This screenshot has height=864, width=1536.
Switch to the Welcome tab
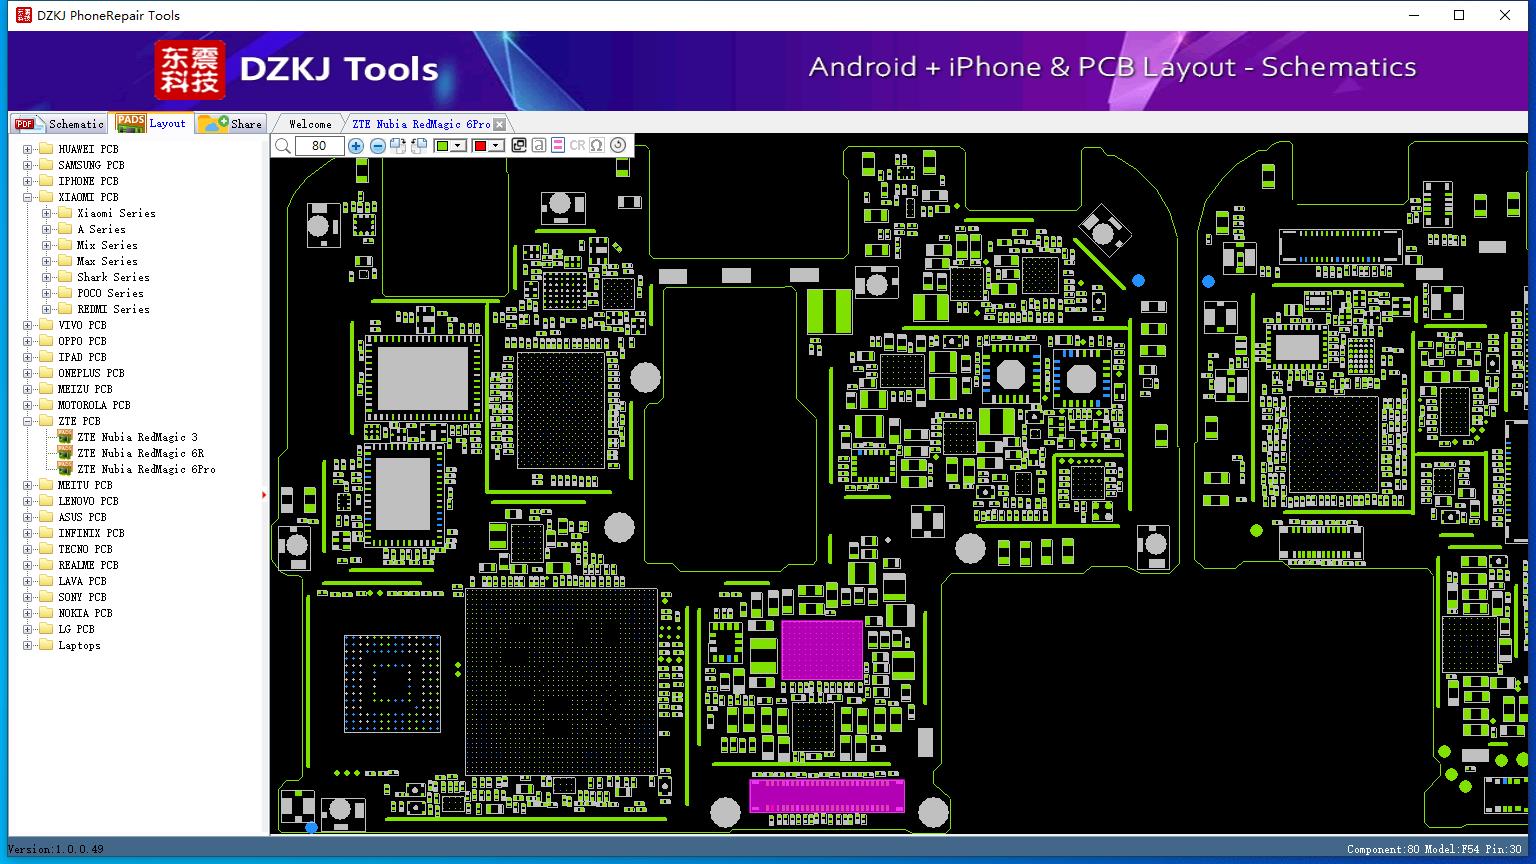[310, 124]
